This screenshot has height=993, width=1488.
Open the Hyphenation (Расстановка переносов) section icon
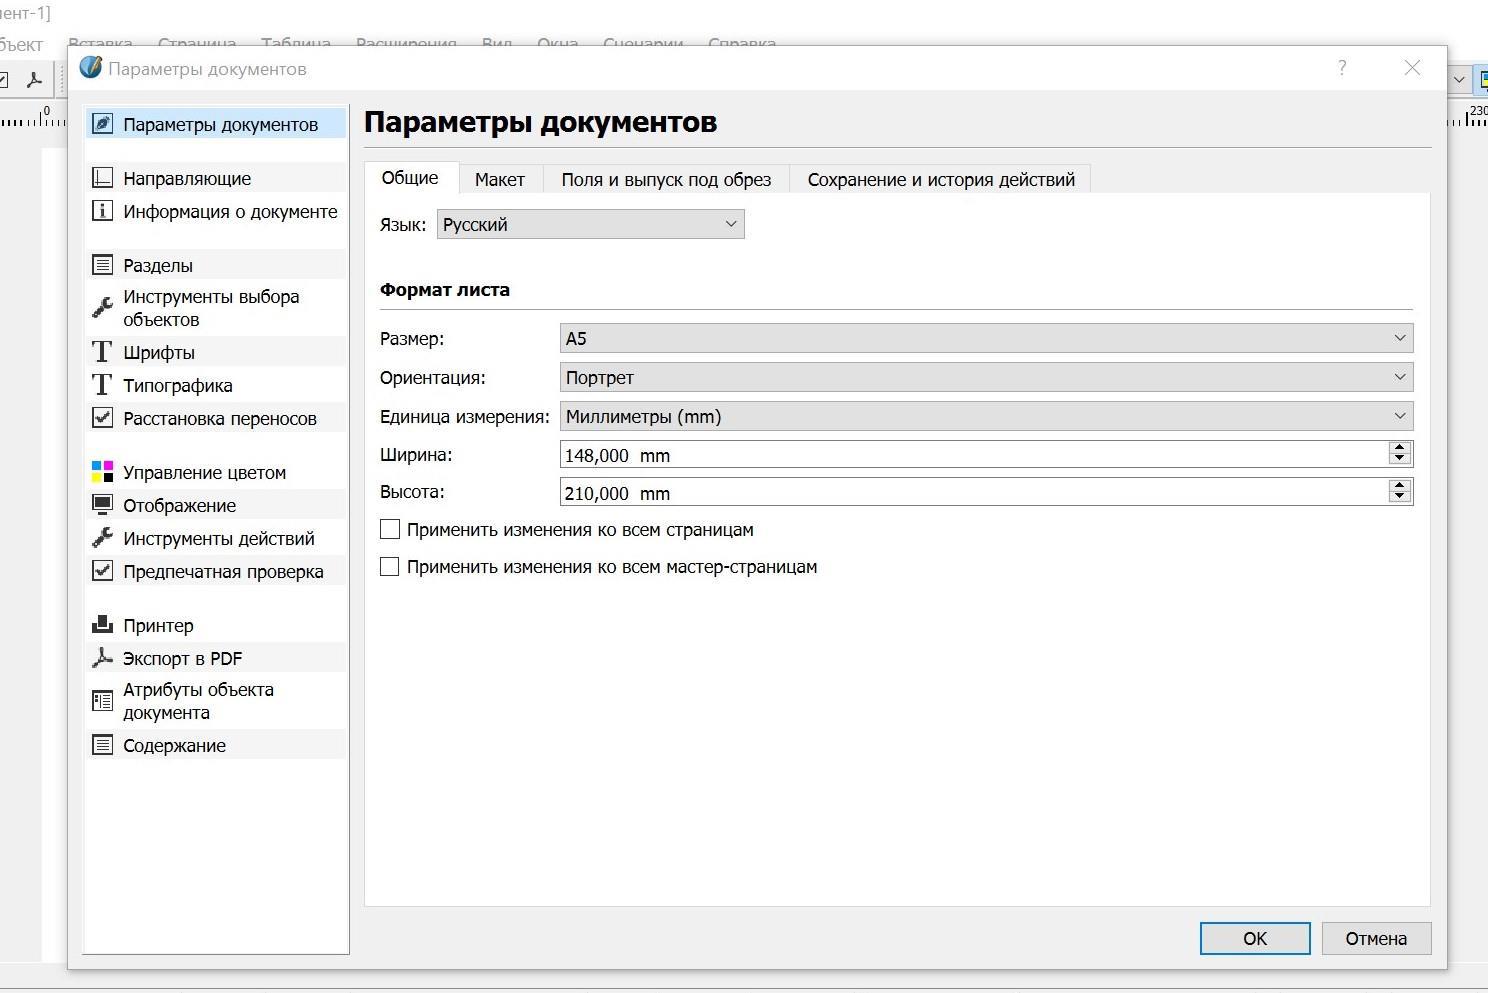(102, 418)
